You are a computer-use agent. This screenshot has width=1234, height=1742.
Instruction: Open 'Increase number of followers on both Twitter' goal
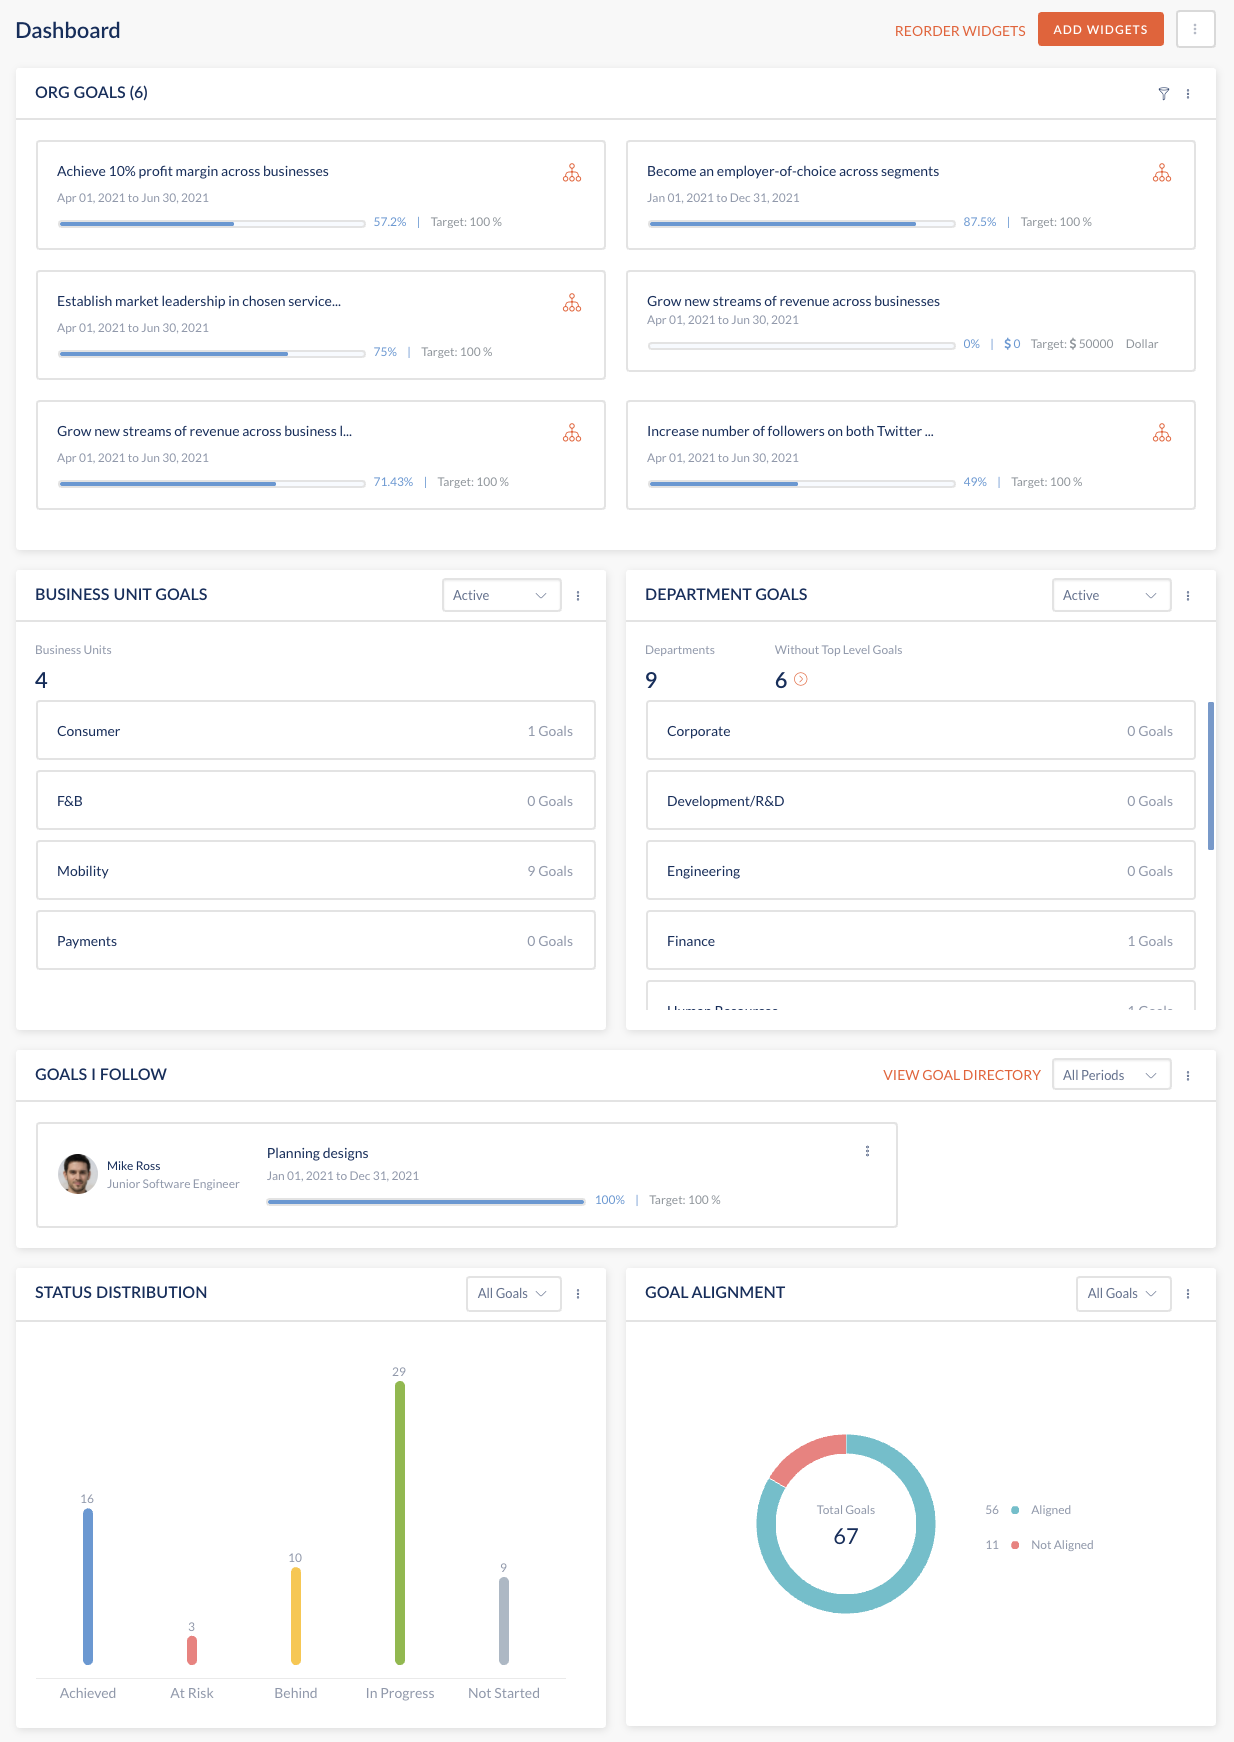[x=911, y=455]
